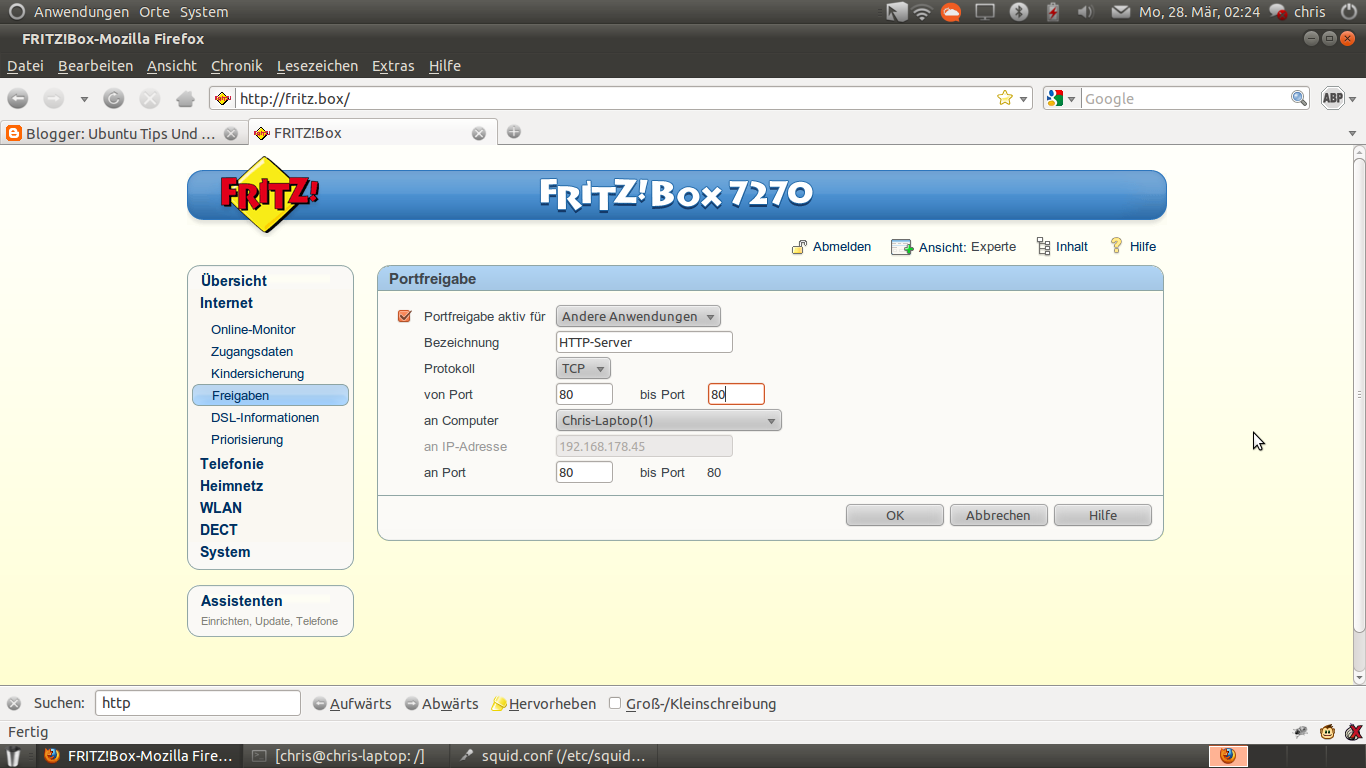Open Online-Monitor in sidebar
The height and width of the screenshot is (768, 1366).
click(253, 330)
